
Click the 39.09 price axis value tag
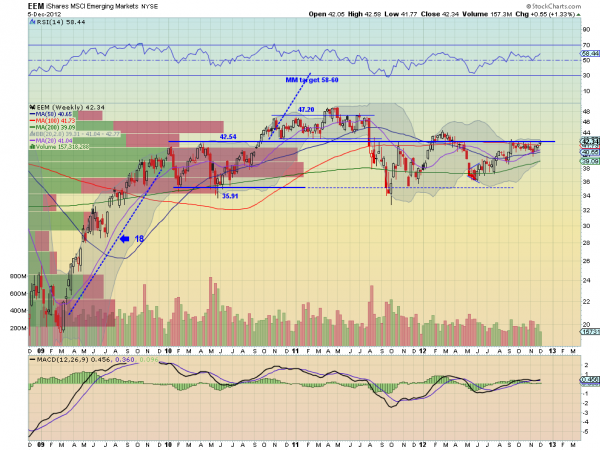tap(590, 161)
